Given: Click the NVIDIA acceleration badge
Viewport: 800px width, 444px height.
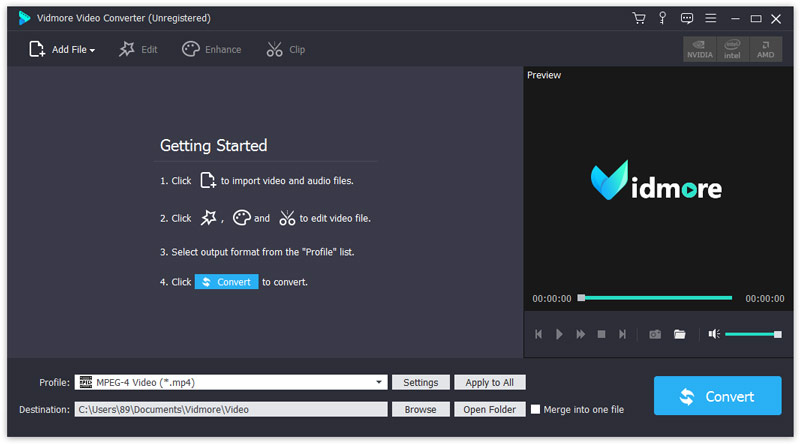Looking at the screenshot, I should (699, 49).
